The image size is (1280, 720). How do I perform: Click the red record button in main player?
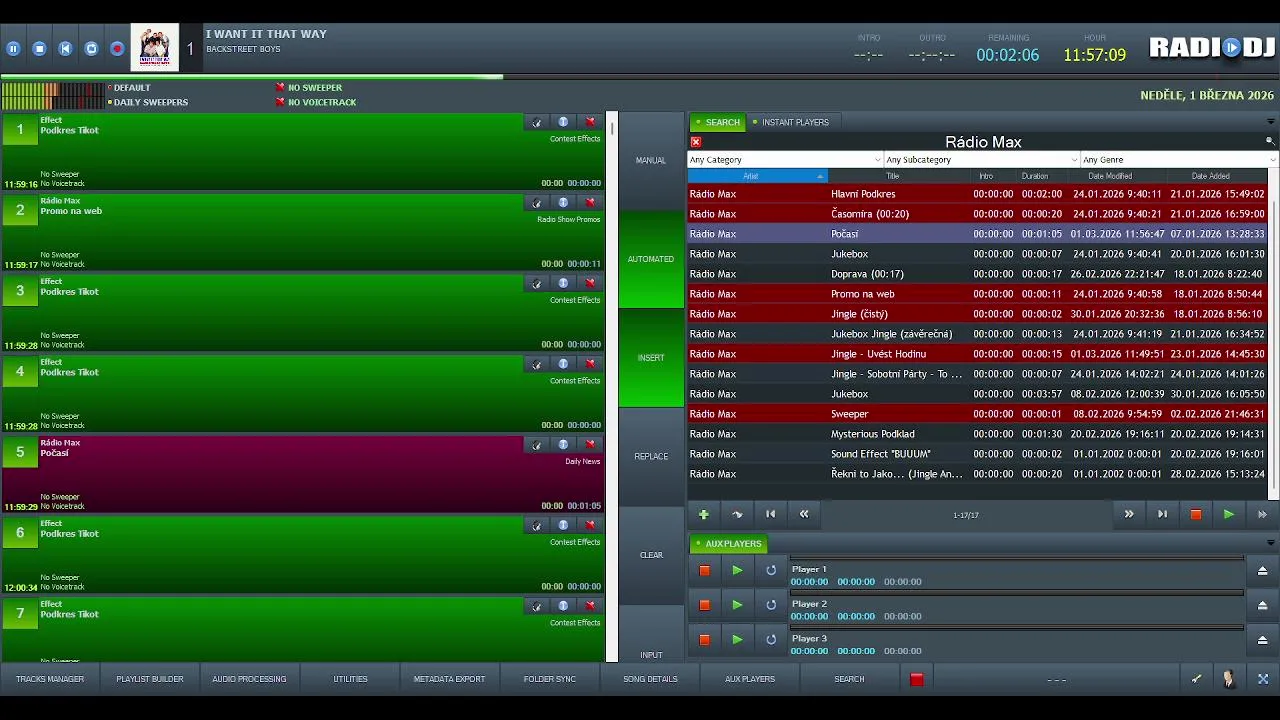[x=117, y=48]
